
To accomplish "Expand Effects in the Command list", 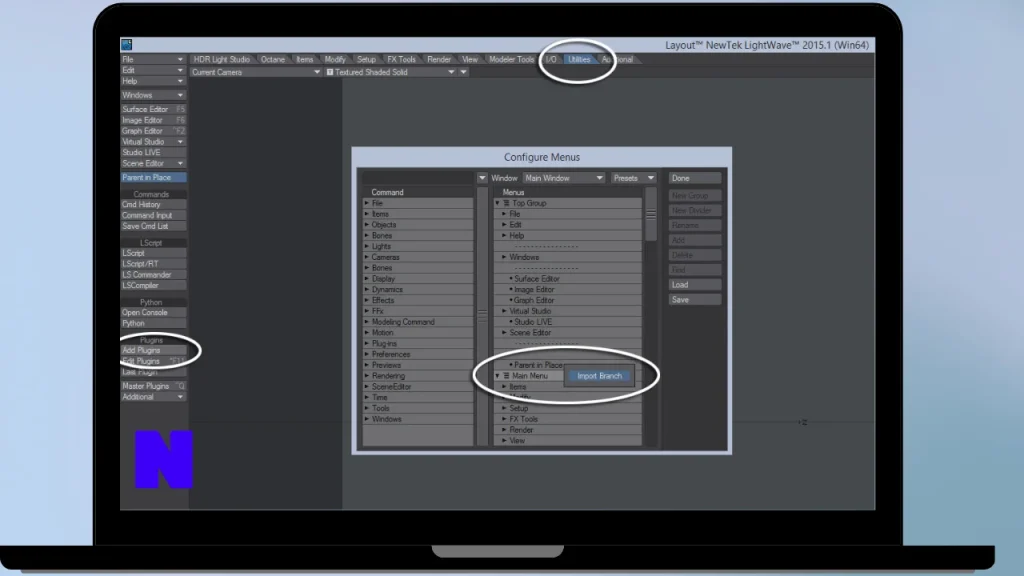I will [x=367, y=300].
